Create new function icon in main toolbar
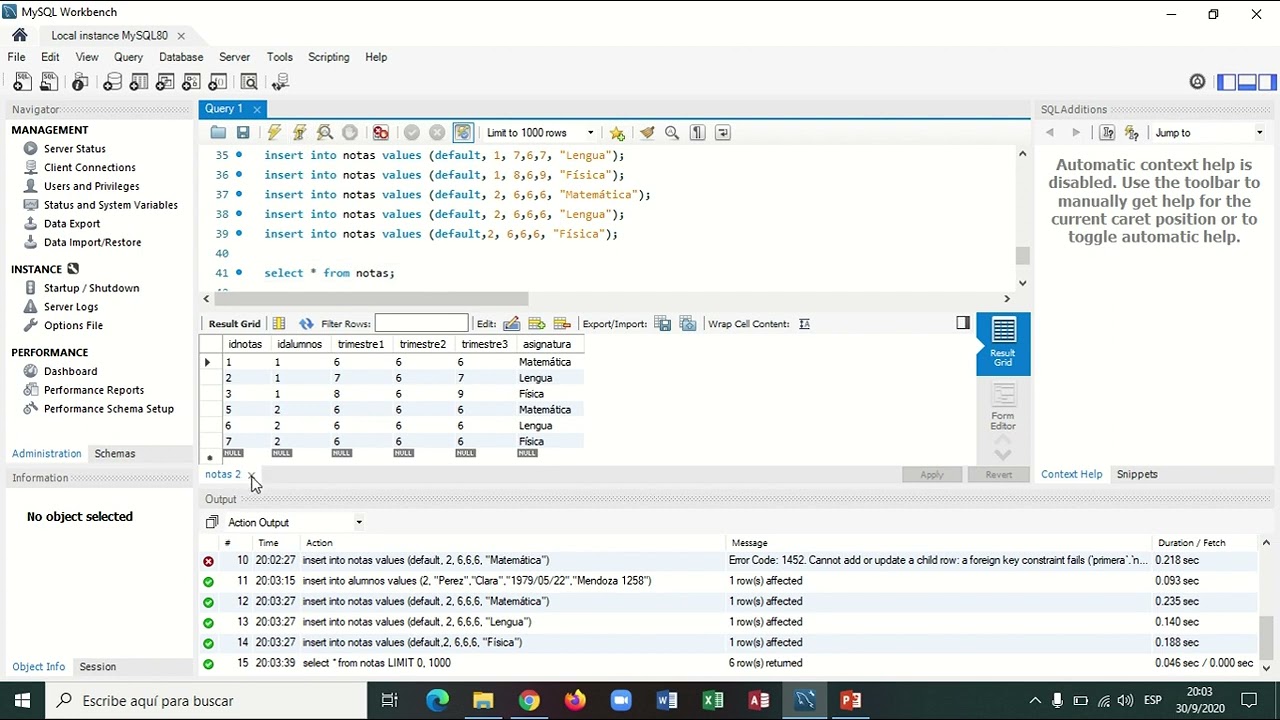Viewport: 1280px width, 720px height. pos(218,82)
